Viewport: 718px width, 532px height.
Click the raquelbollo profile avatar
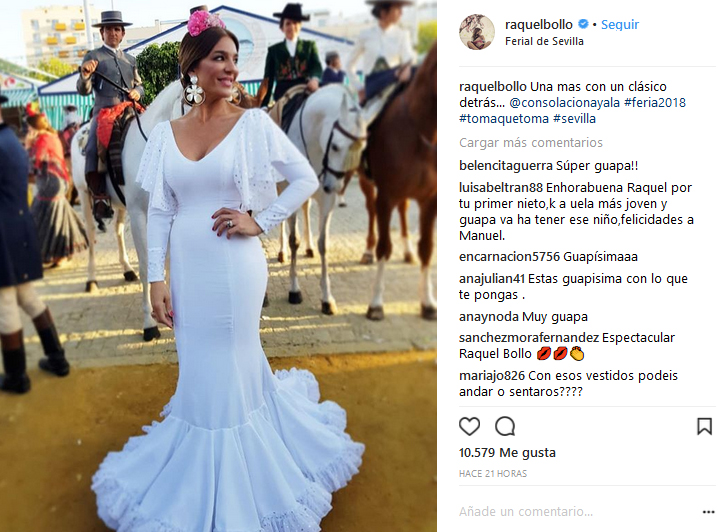tap(477, 32)
